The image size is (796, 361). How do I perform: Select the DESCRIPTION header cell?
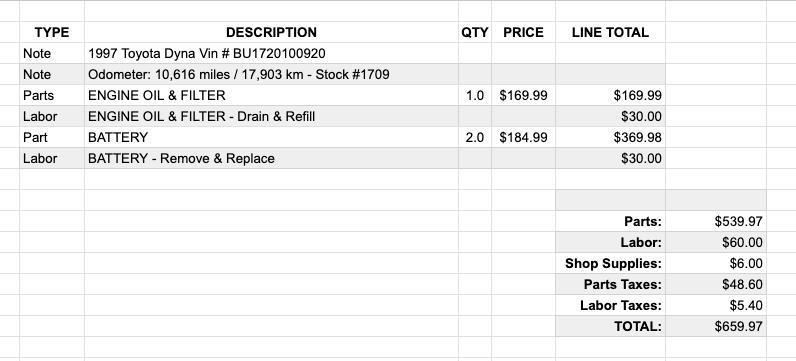coord(271,32)
